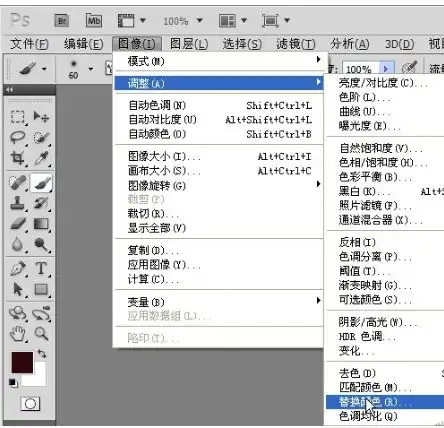Select the Eyedropper tool

point(41,158)
